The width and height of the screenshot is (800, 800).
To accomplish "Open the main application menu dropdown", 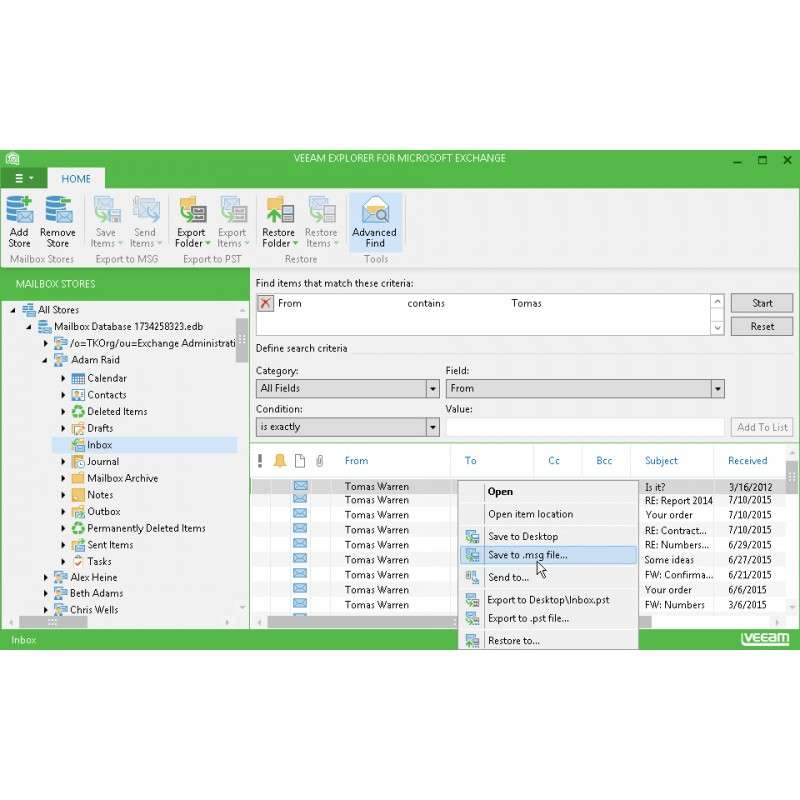I will coord(23,178).
